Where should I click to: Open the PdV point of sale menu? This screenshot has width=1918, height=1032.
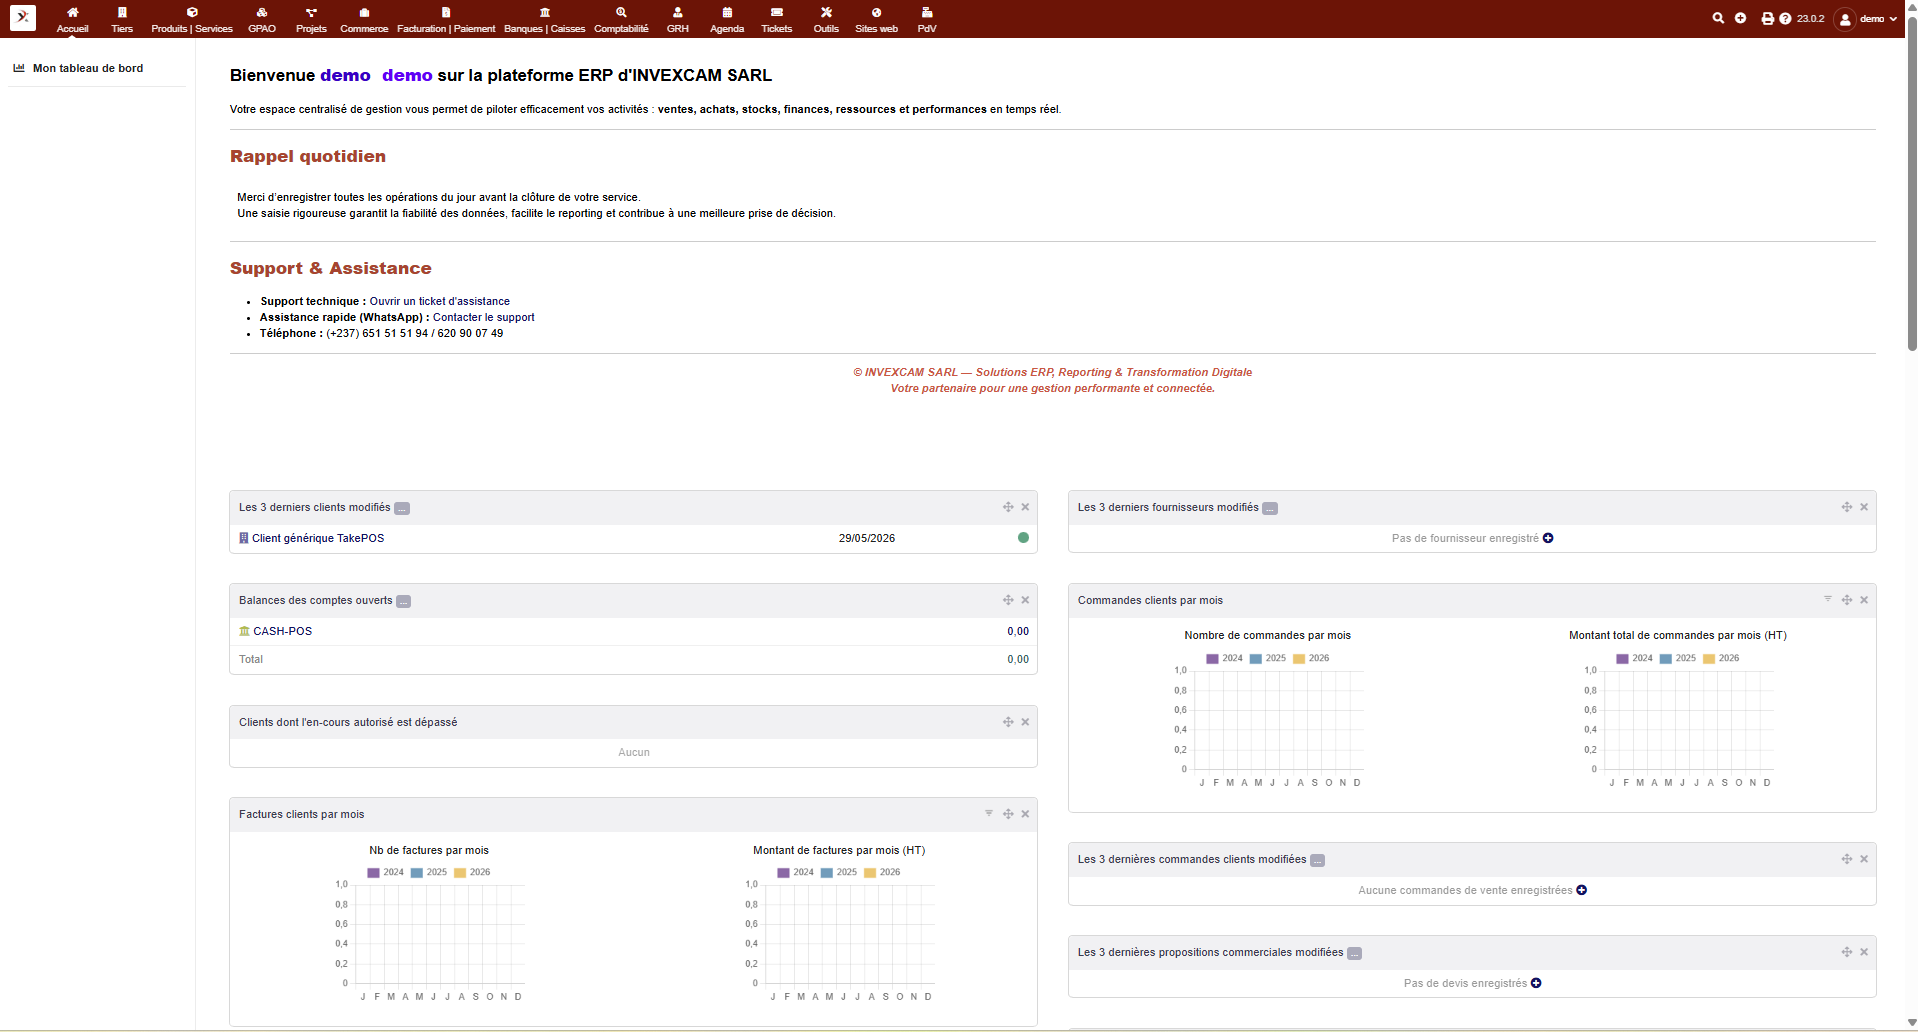(927, 19)
